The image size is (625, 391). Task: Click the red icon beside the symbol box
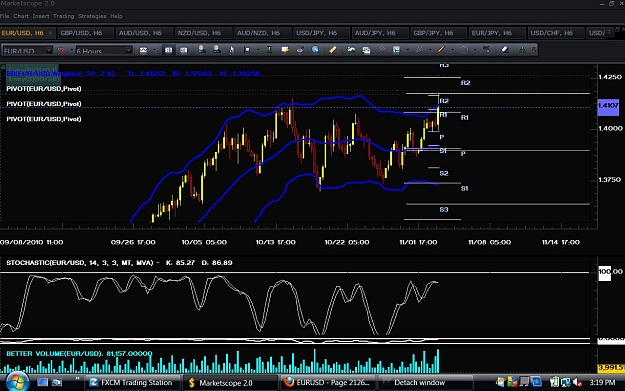point(61,50)
